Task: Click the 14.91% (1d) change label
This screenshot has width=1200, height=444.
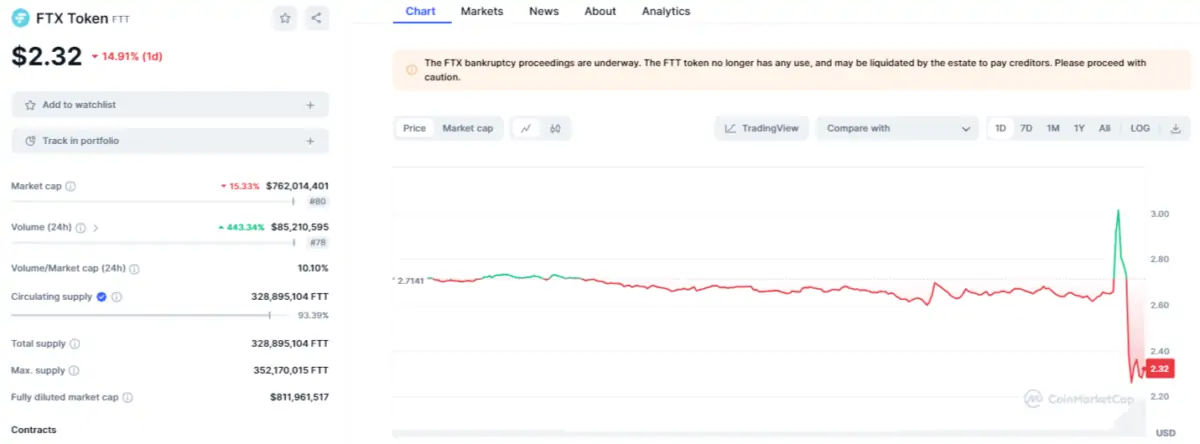Action: coord(127,57)
